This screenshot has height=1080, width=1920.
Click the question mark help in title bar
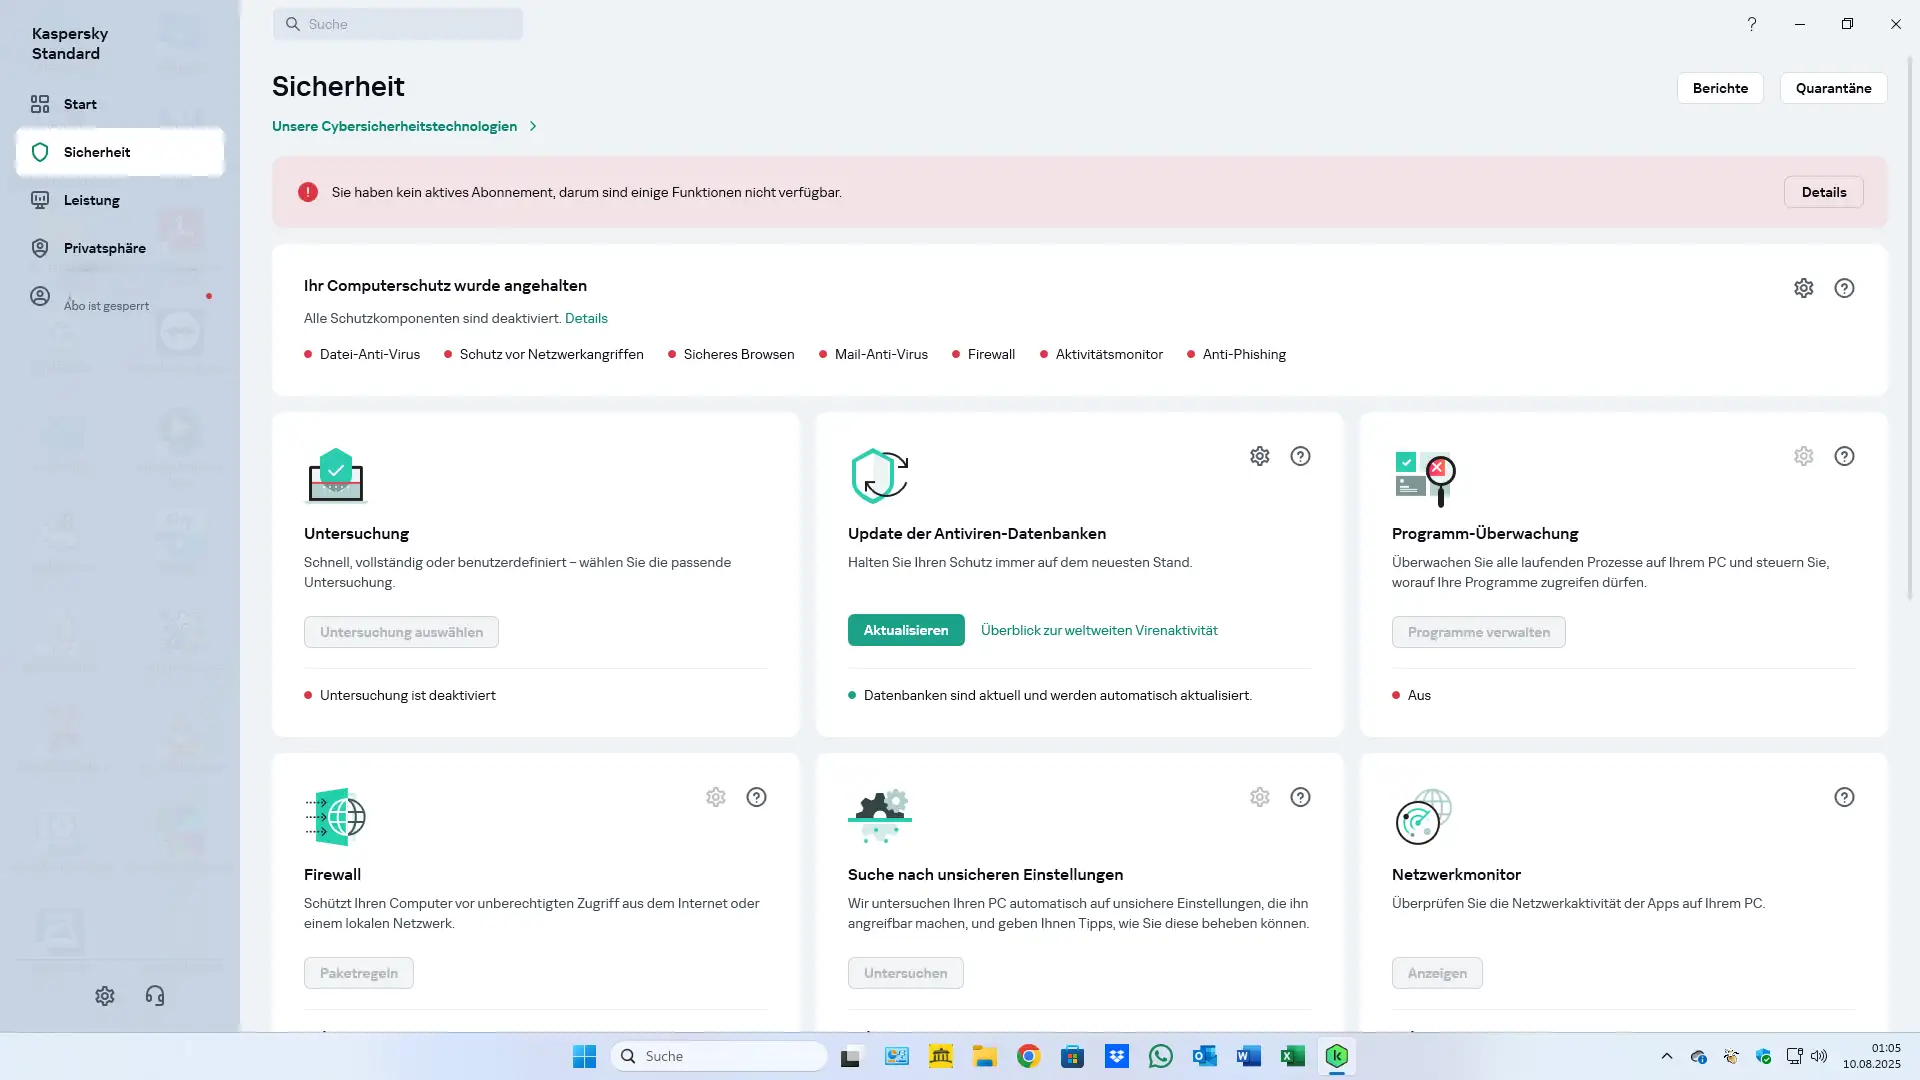click(1751, 24)
